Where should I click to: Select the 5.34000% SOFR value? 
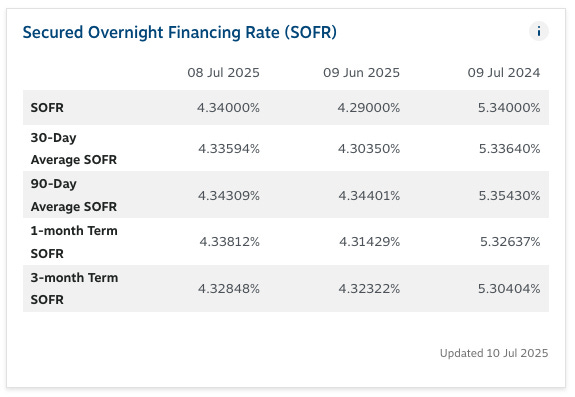(x=509, y=108)
